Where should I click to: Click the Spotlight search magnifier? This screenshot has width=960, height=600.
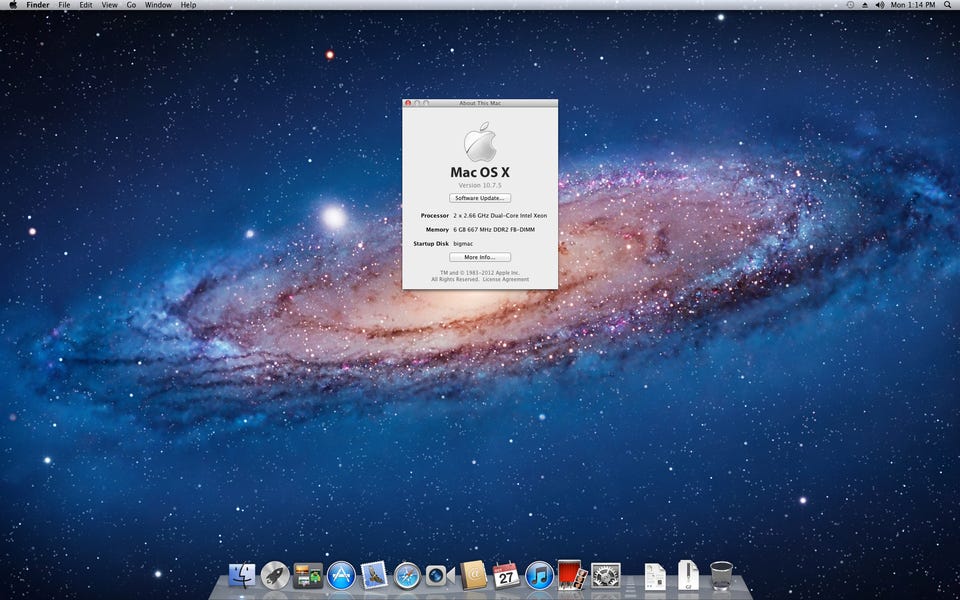click(947, 5)
